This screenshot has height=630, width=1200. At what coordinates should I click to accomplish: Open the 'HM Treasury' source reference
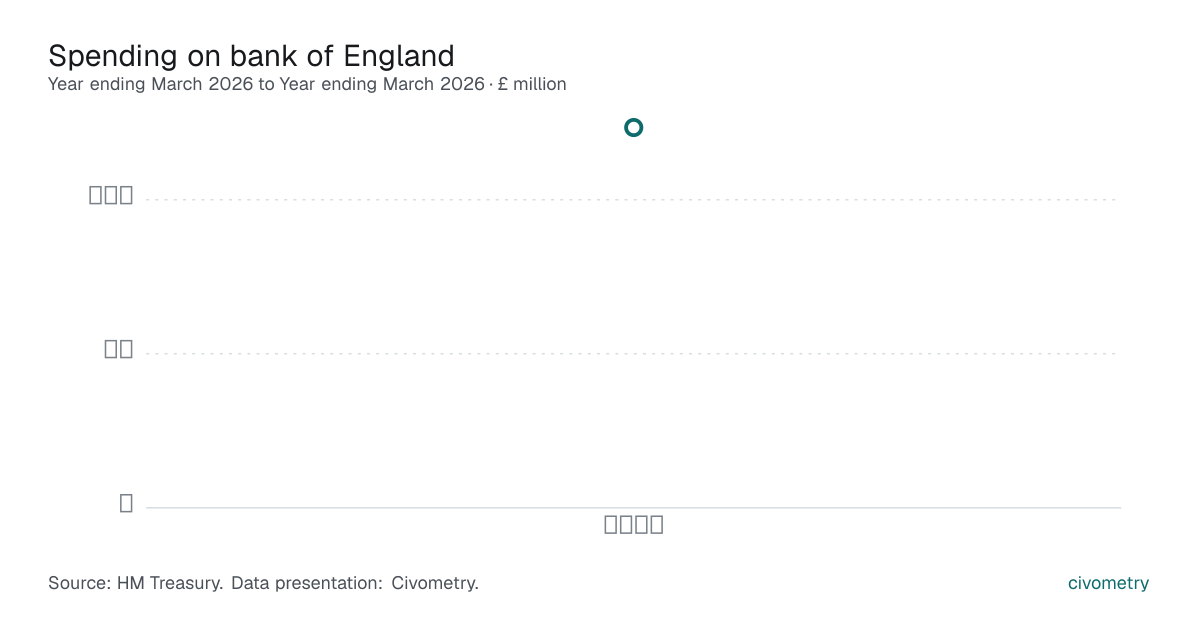(169, 583)
